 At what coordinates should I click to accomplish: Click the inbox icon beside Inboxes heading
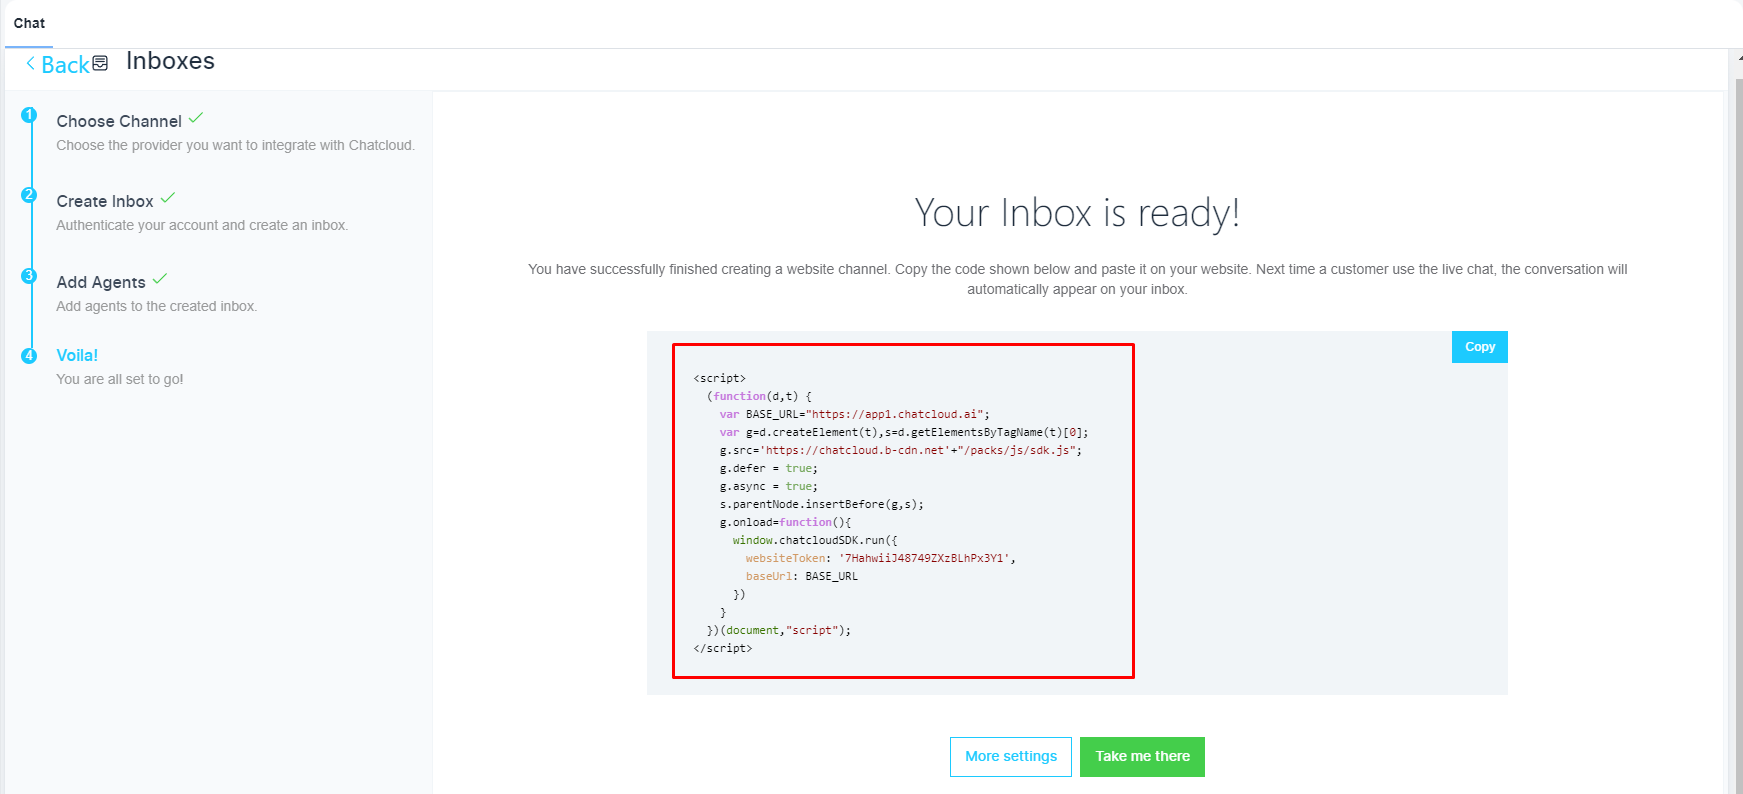click(100, 64)
